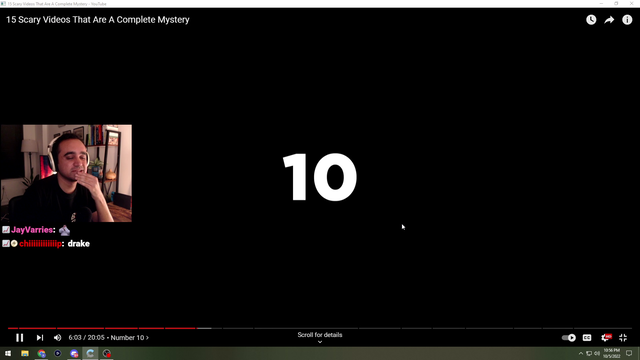Image resolution: width=640 pixels, height=360 pixels.
Task: Show video info cards
Action: [627, 20]
